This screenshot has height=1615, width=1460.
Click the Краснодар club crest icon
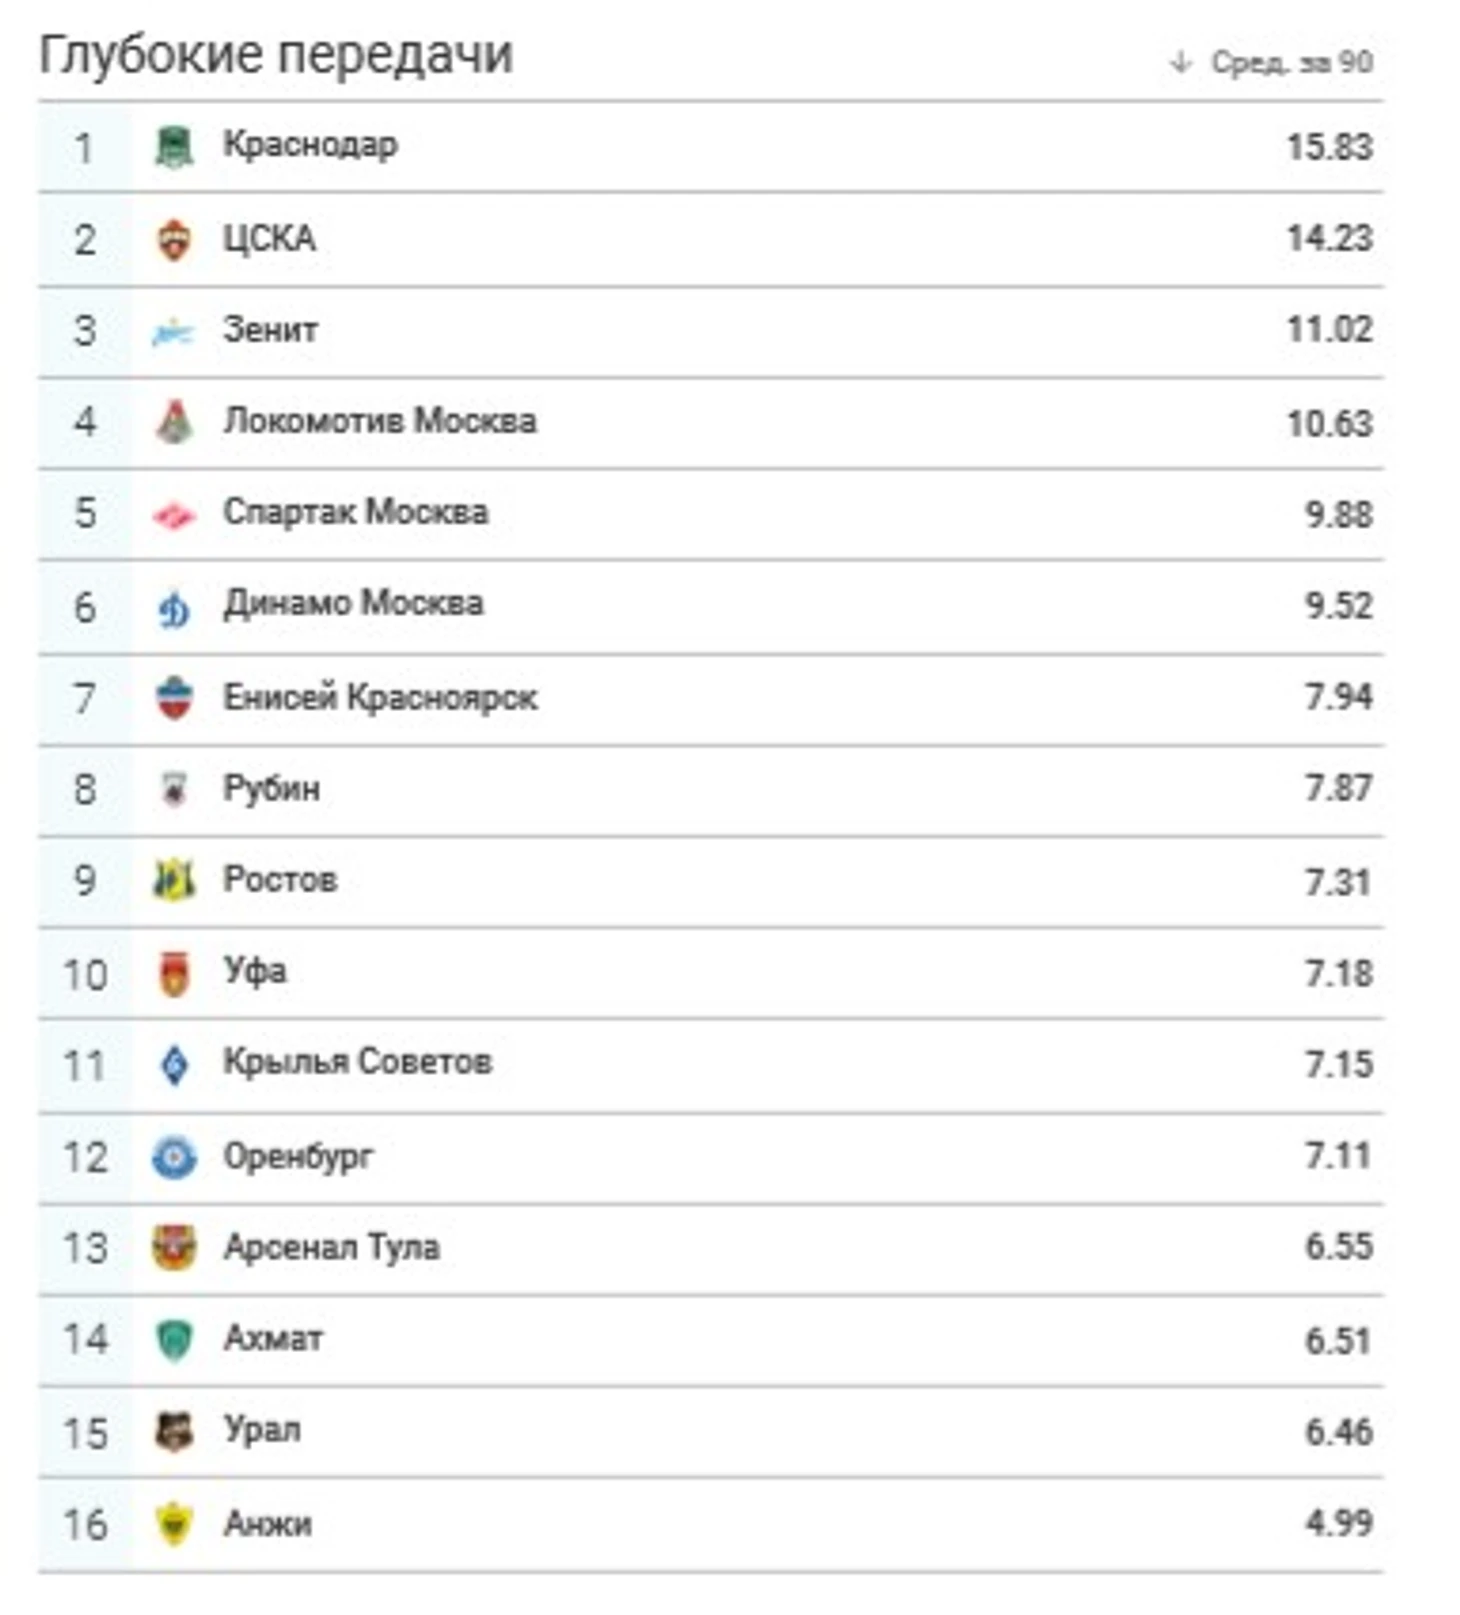click(x=174, y=147)
